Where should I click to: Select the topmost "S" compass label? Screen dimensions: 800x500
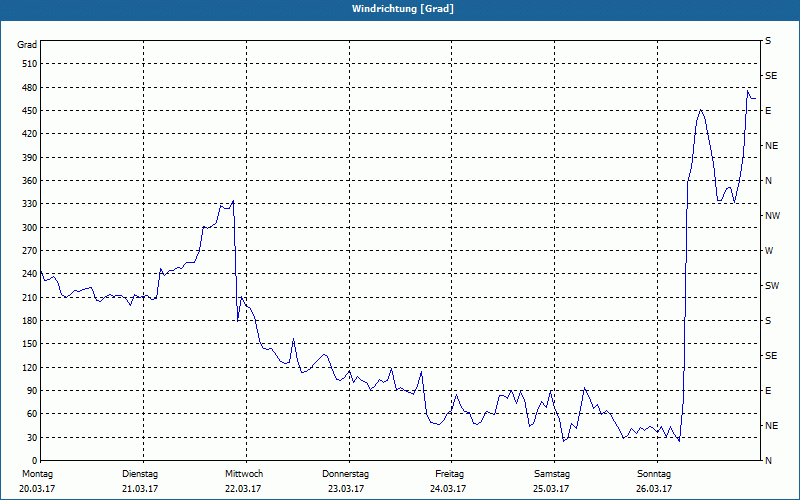click(768, 41)
